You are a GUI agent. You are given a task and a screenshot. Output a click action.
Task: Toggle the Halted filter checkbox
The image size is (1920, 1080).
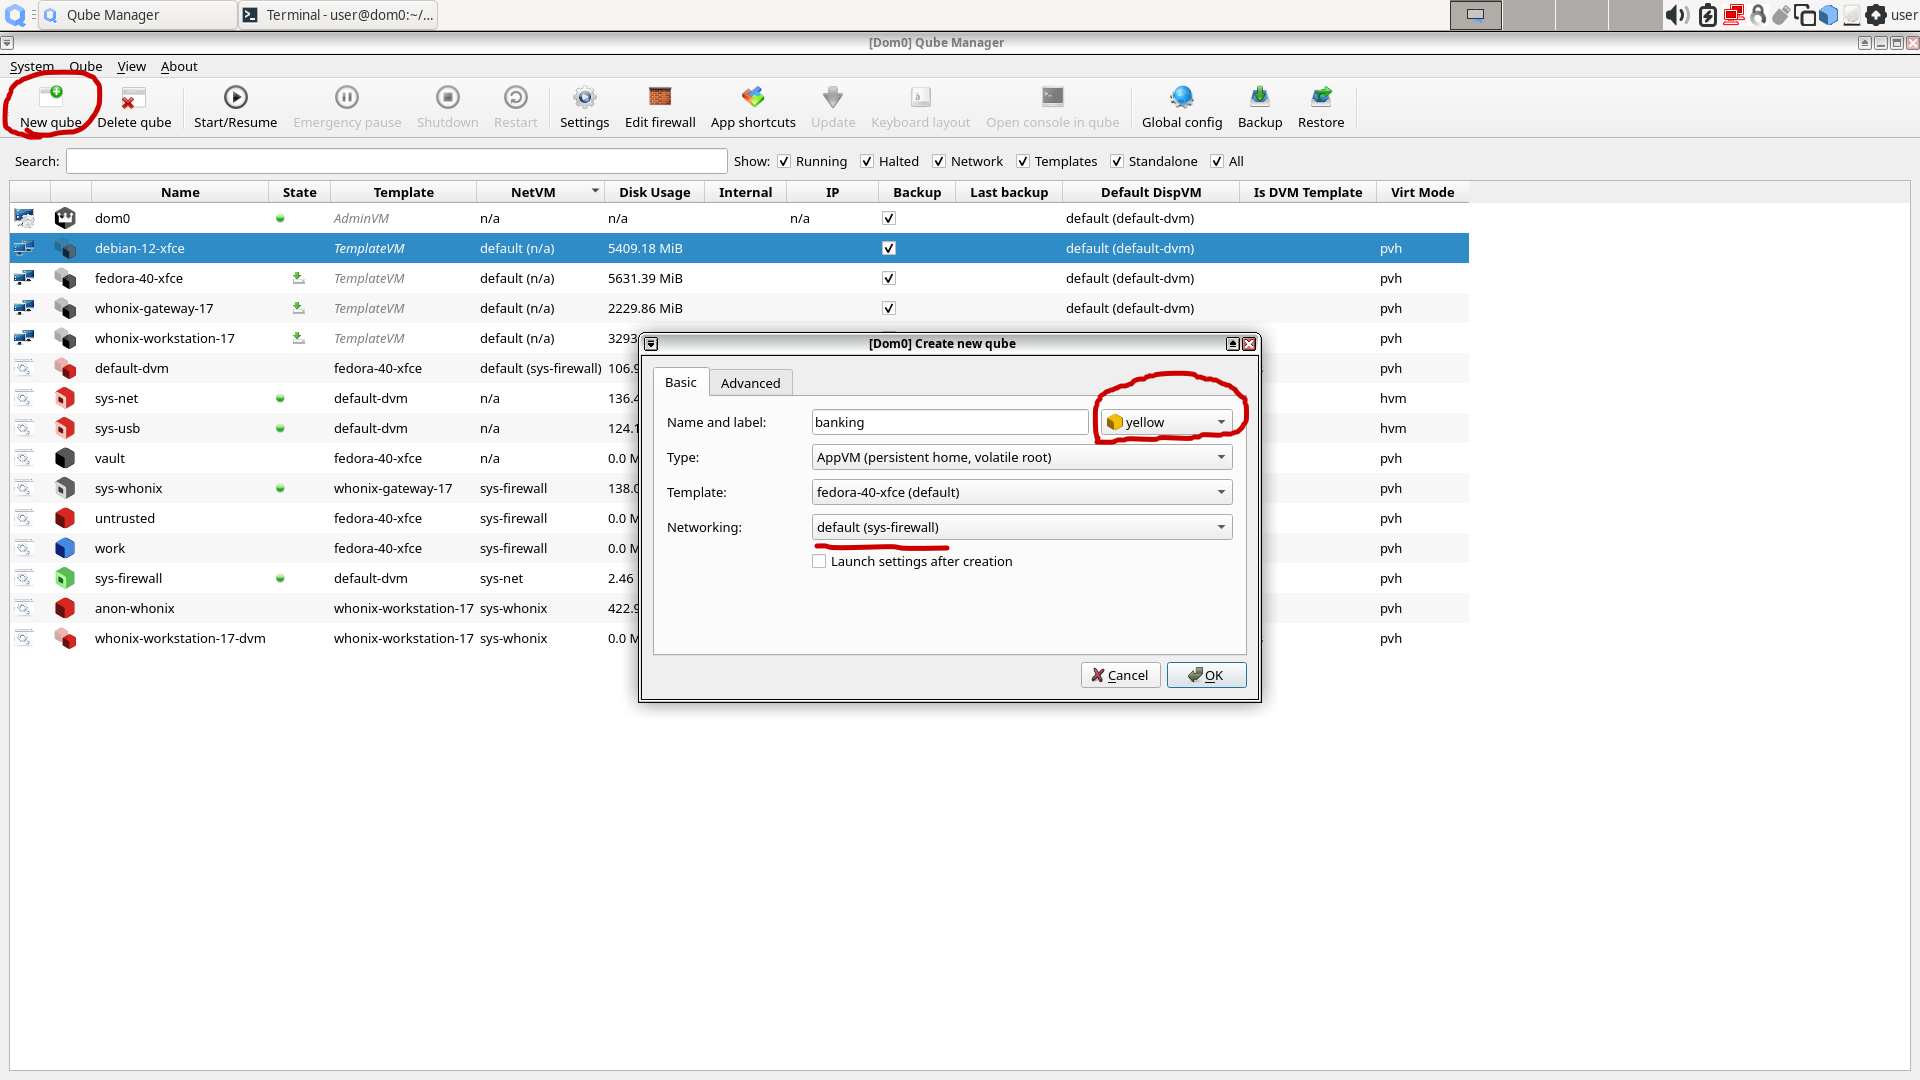[867, 161]
